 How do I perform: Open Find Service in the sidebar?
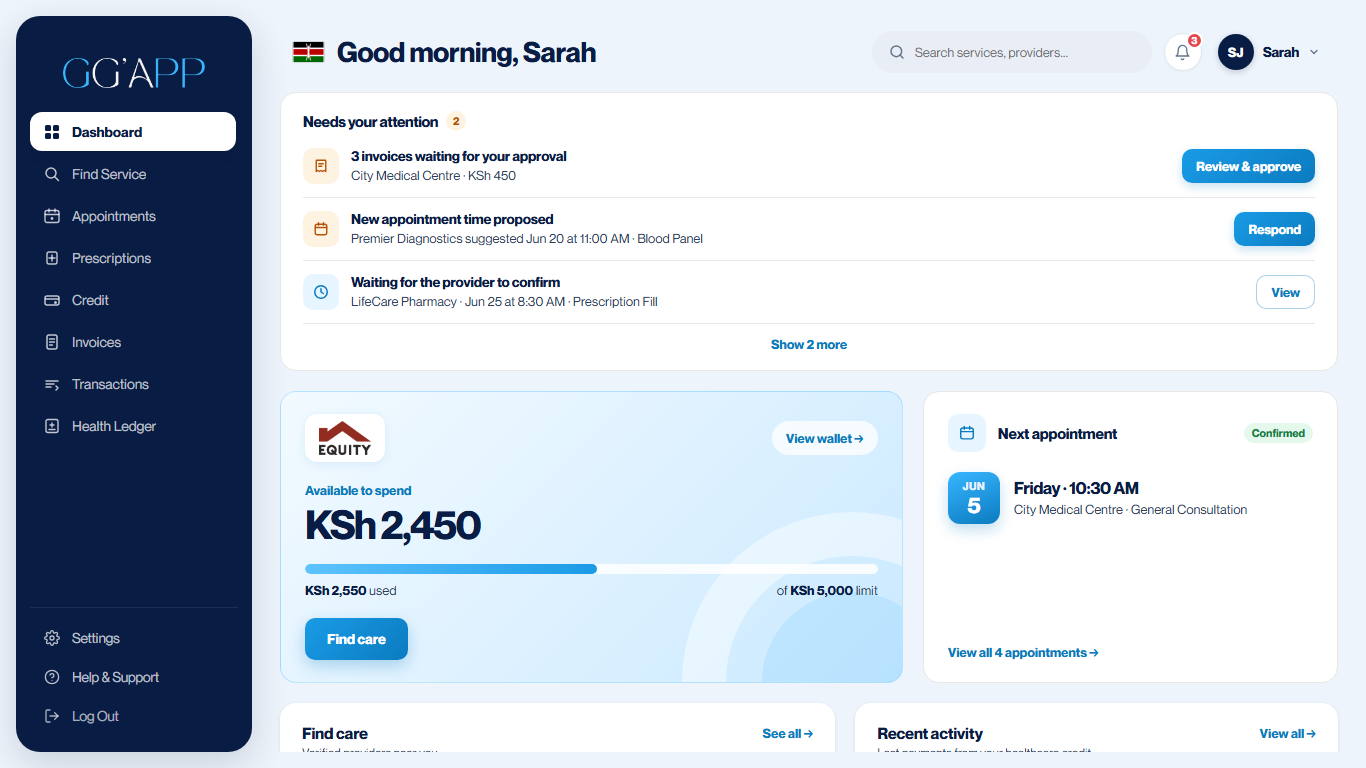click(133, 174)
